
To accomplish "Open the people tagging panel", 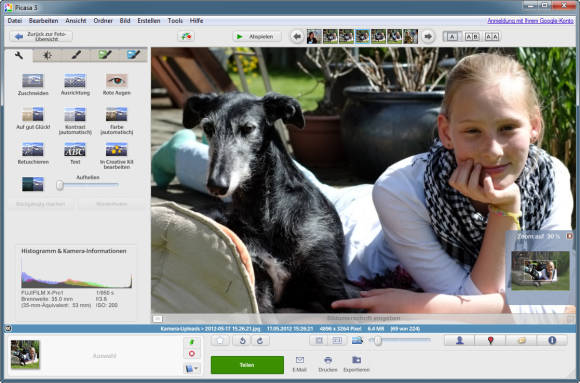I will click(x=459, y=340).
